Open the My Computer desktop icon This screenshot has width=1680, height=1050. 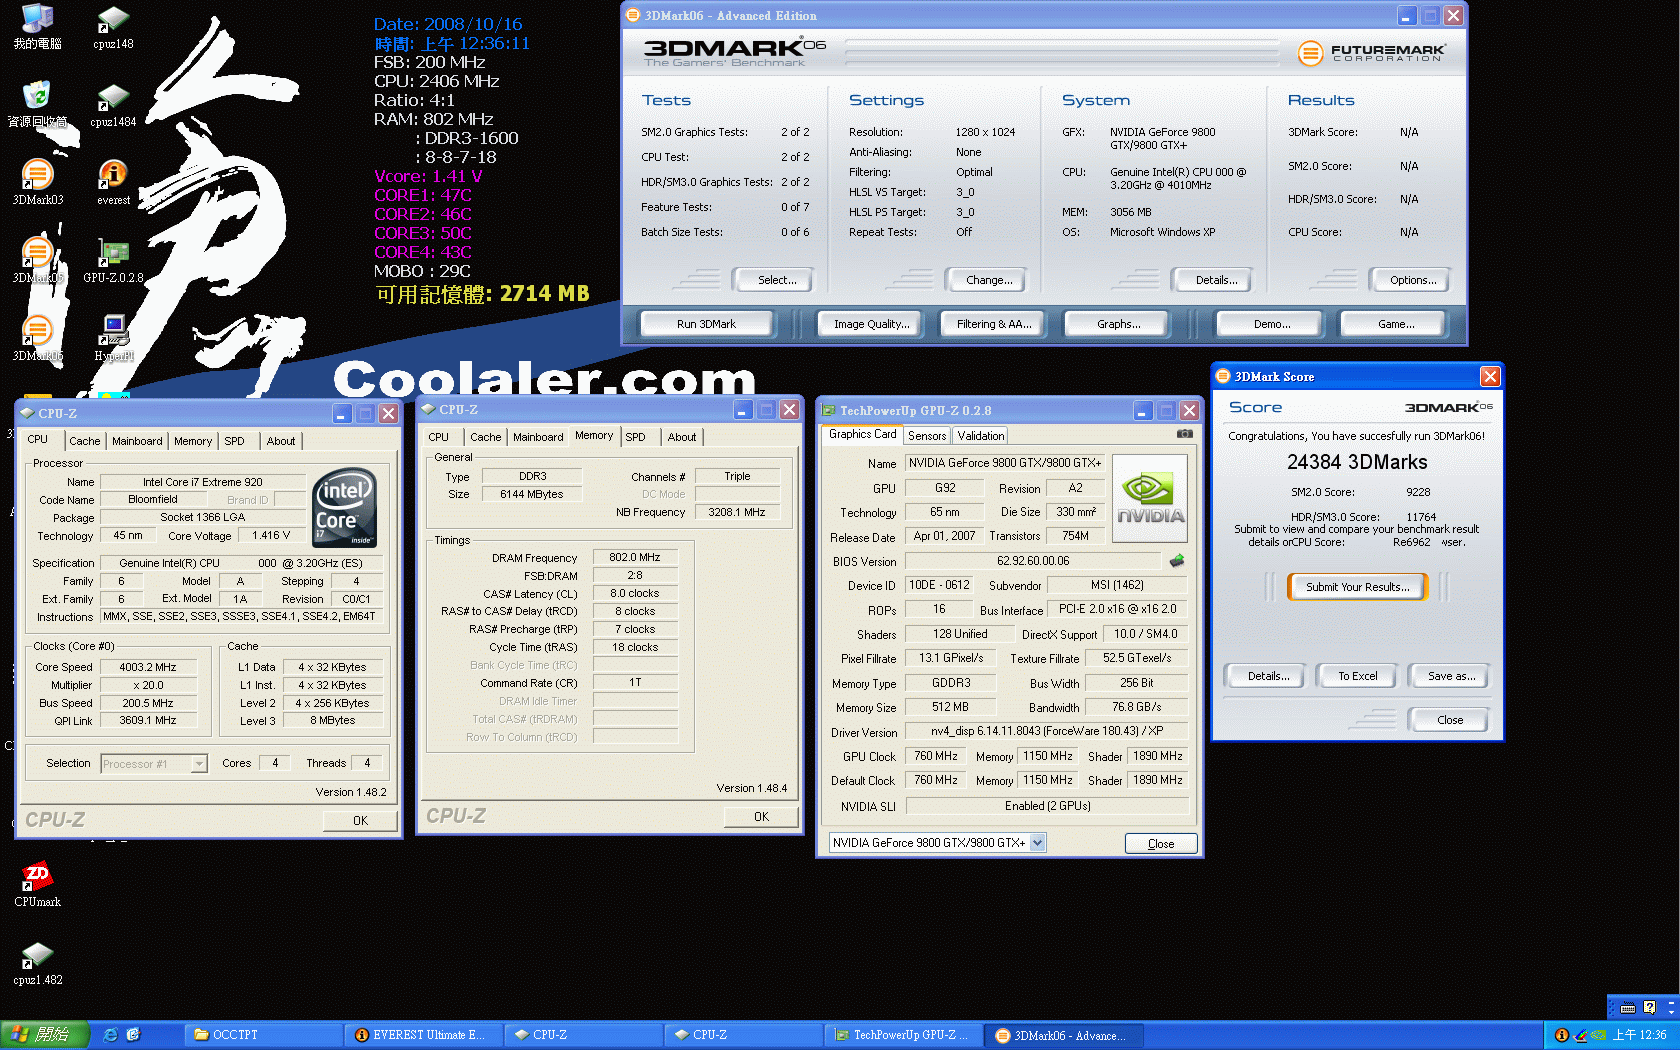[37, 28]
